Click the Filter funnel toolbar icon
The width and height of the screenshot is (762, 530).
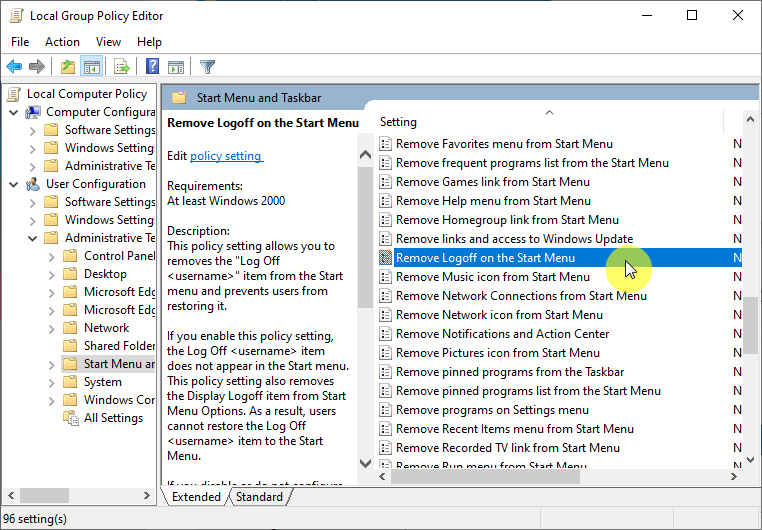point(207,67)
